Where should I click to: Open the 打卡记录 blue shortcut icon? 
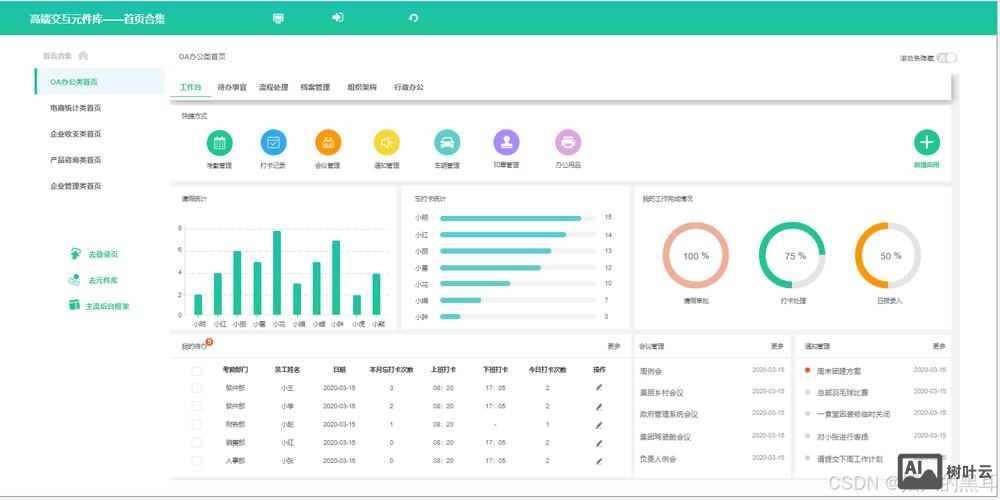[274, 143]
